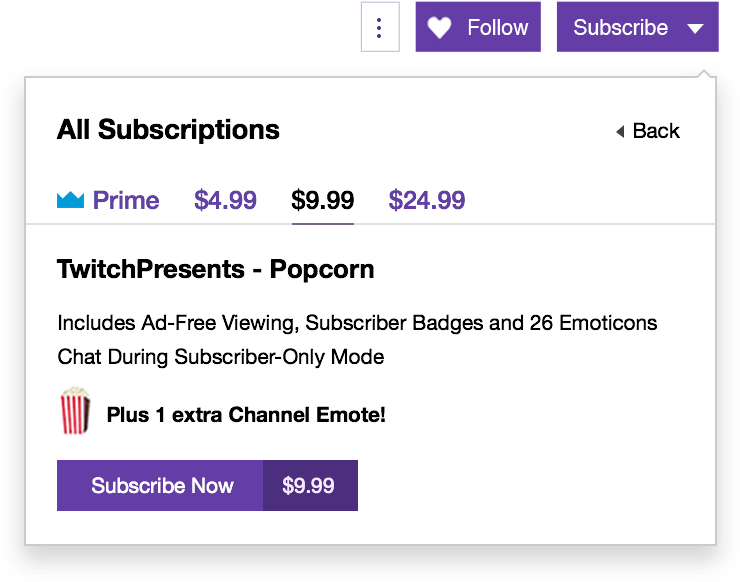Collapse the Subscribe dropdown arrow

coord(696,29)
